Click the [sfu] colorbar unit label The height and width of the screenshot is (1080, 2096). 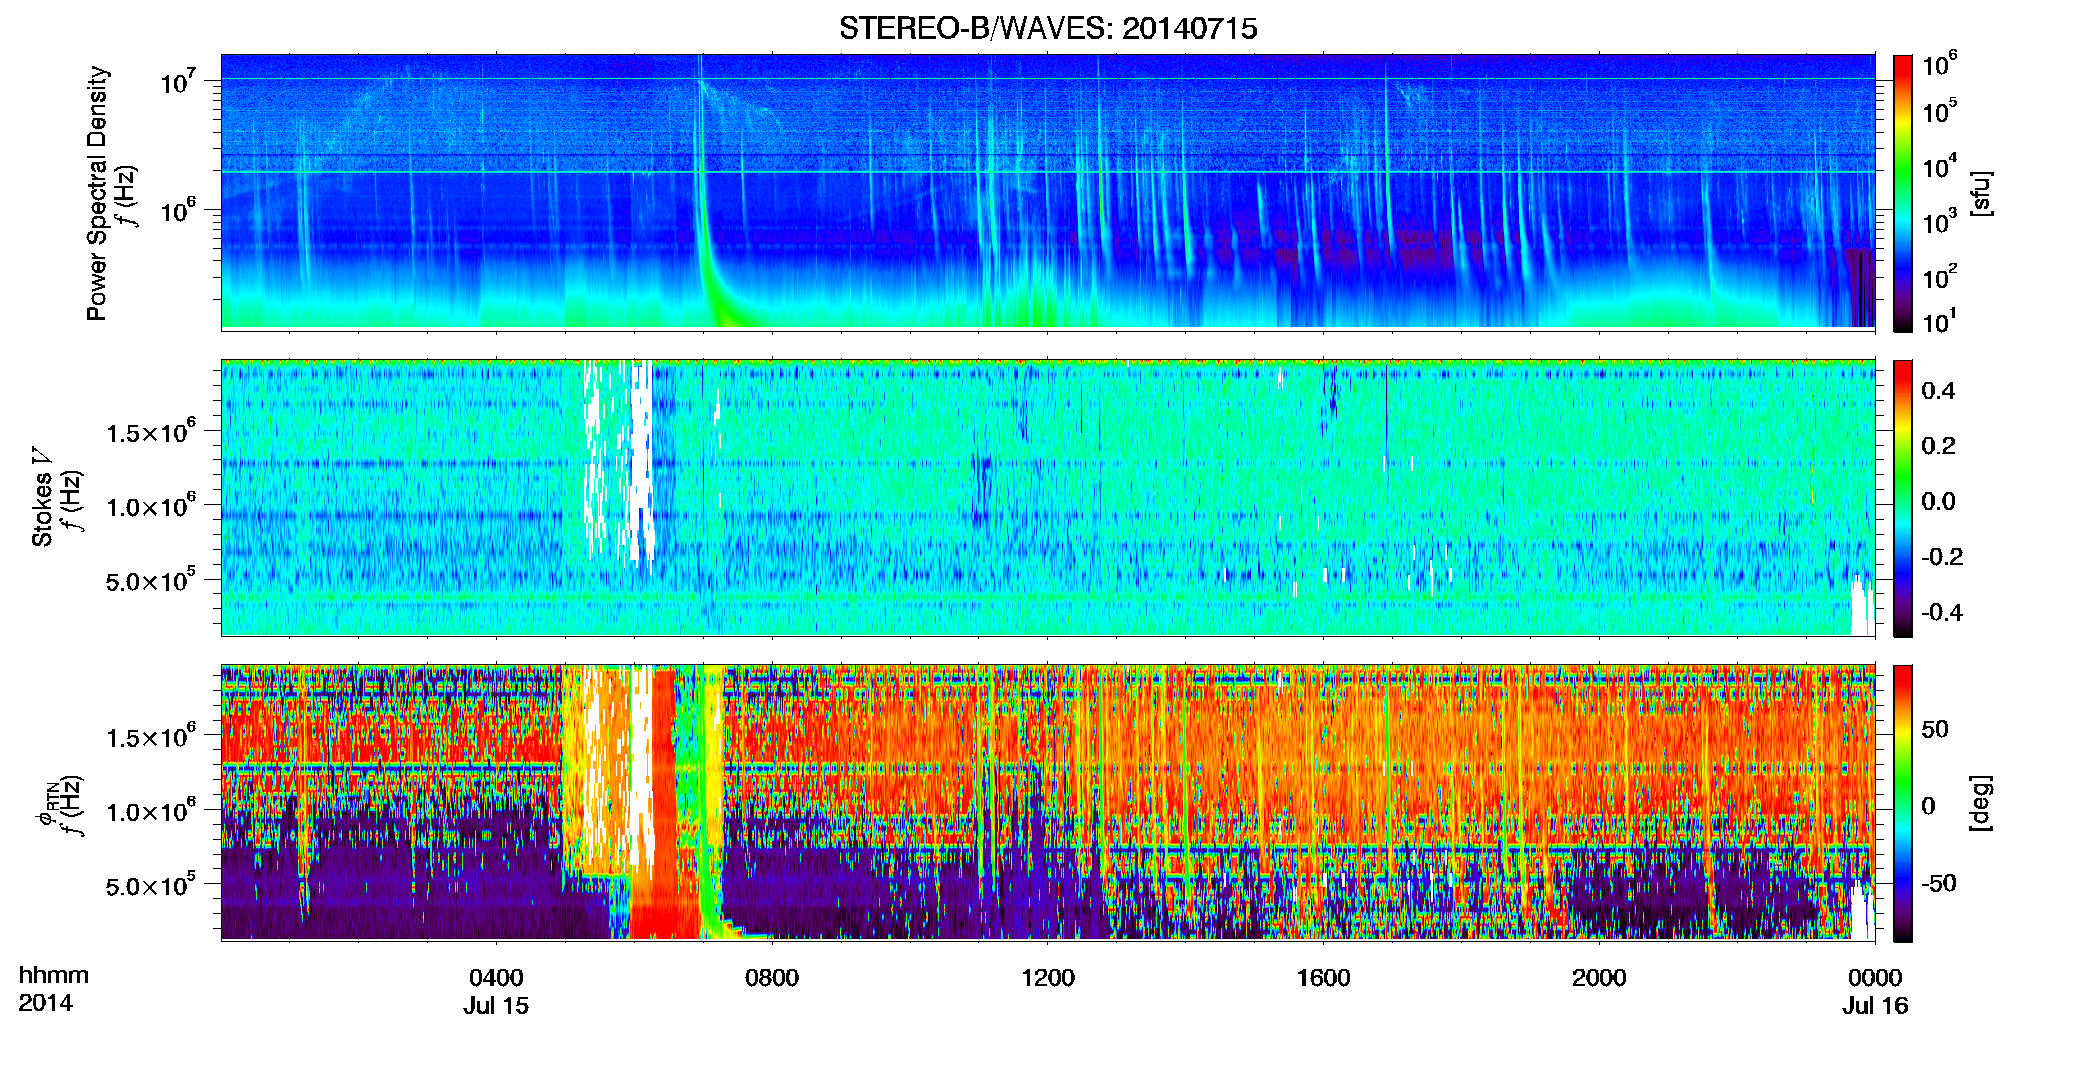click(x=1981, y=193)
